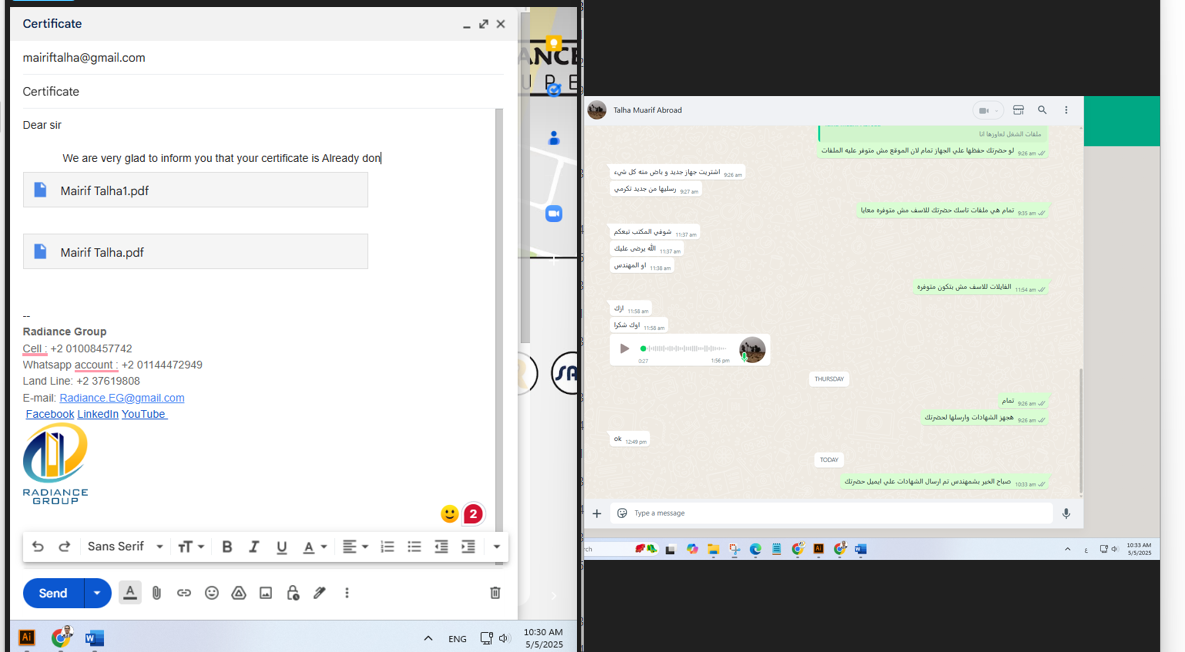This screenshot has height=652, width=1185.
Task: Click the WhatsApp attach plus icon
Action: (596, 514)
